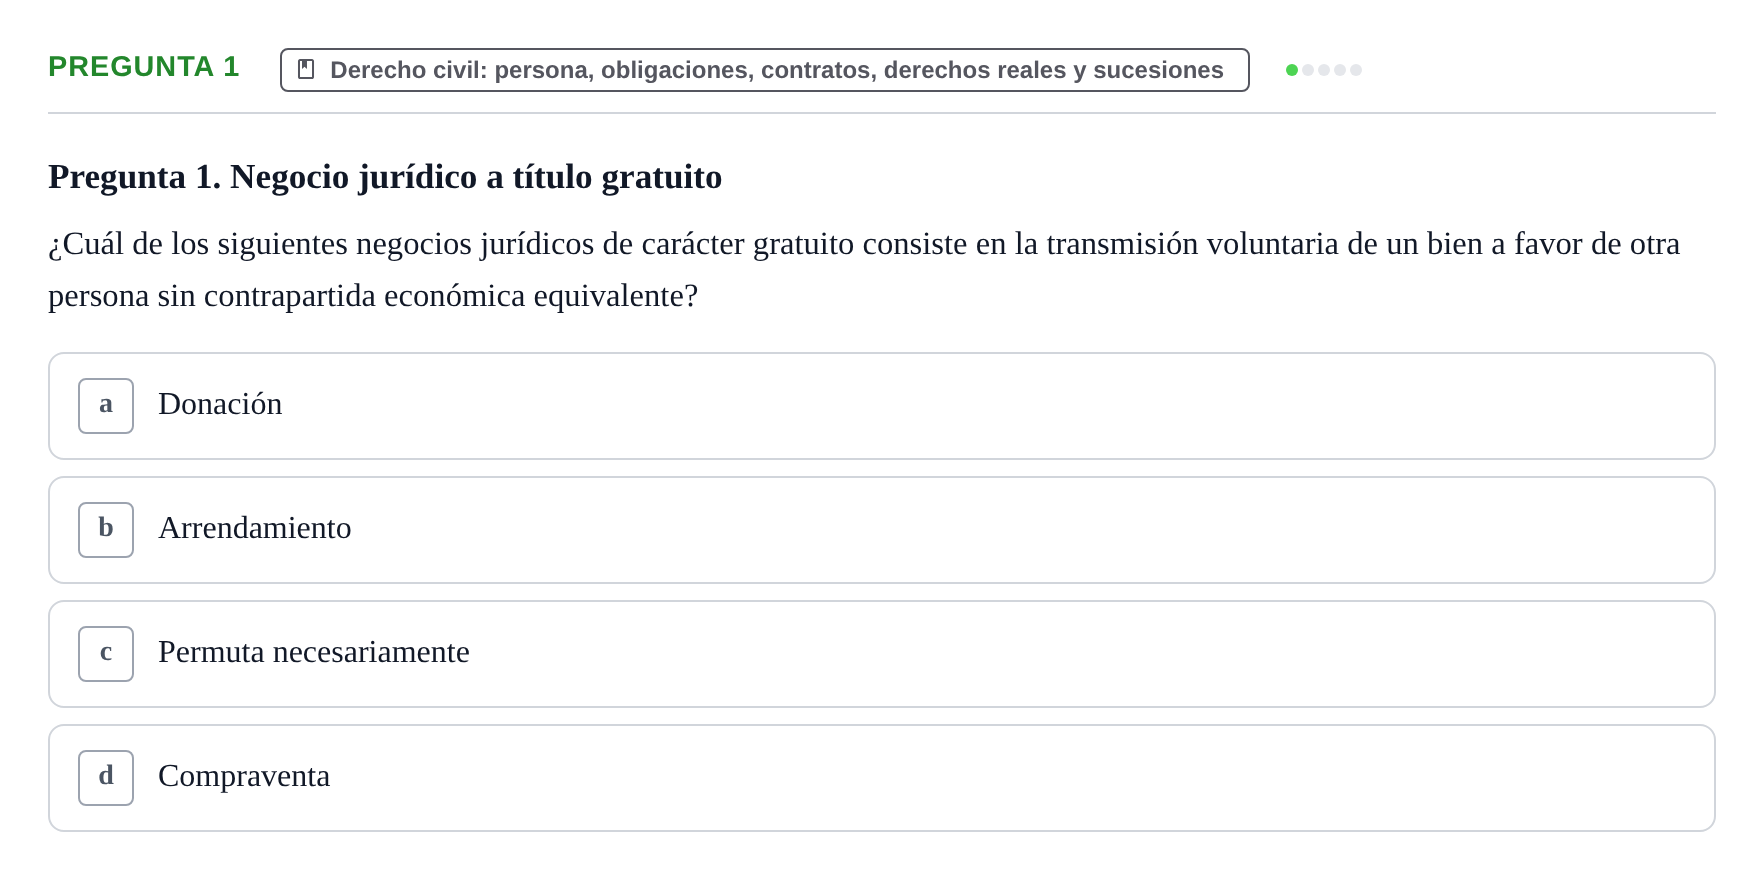1764x880 pixels.
Task: Click the middle third difficulty dot
Action: [x=1324, y=70]
